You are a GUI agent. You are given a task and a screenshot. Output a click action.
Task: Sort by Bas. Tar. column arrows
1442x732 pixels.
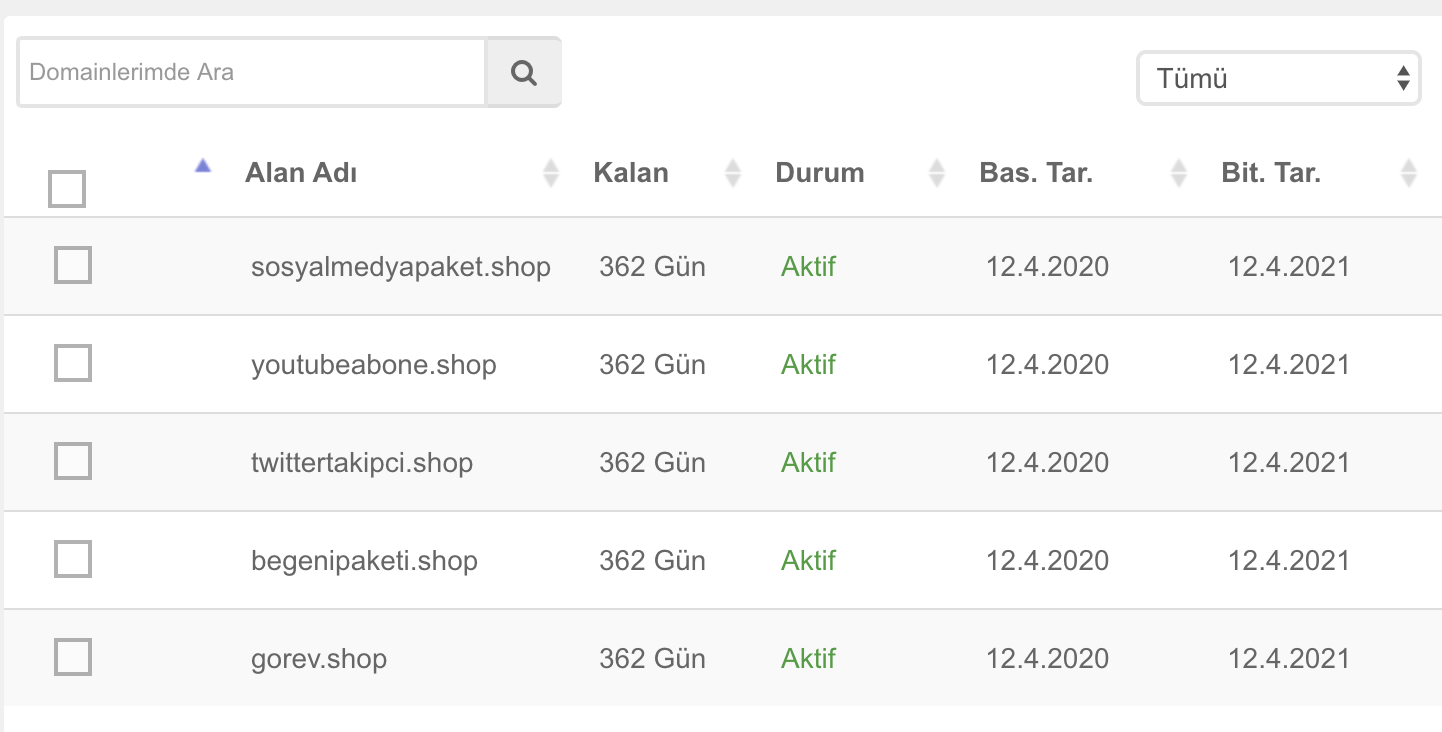(x=1179, y=173)
